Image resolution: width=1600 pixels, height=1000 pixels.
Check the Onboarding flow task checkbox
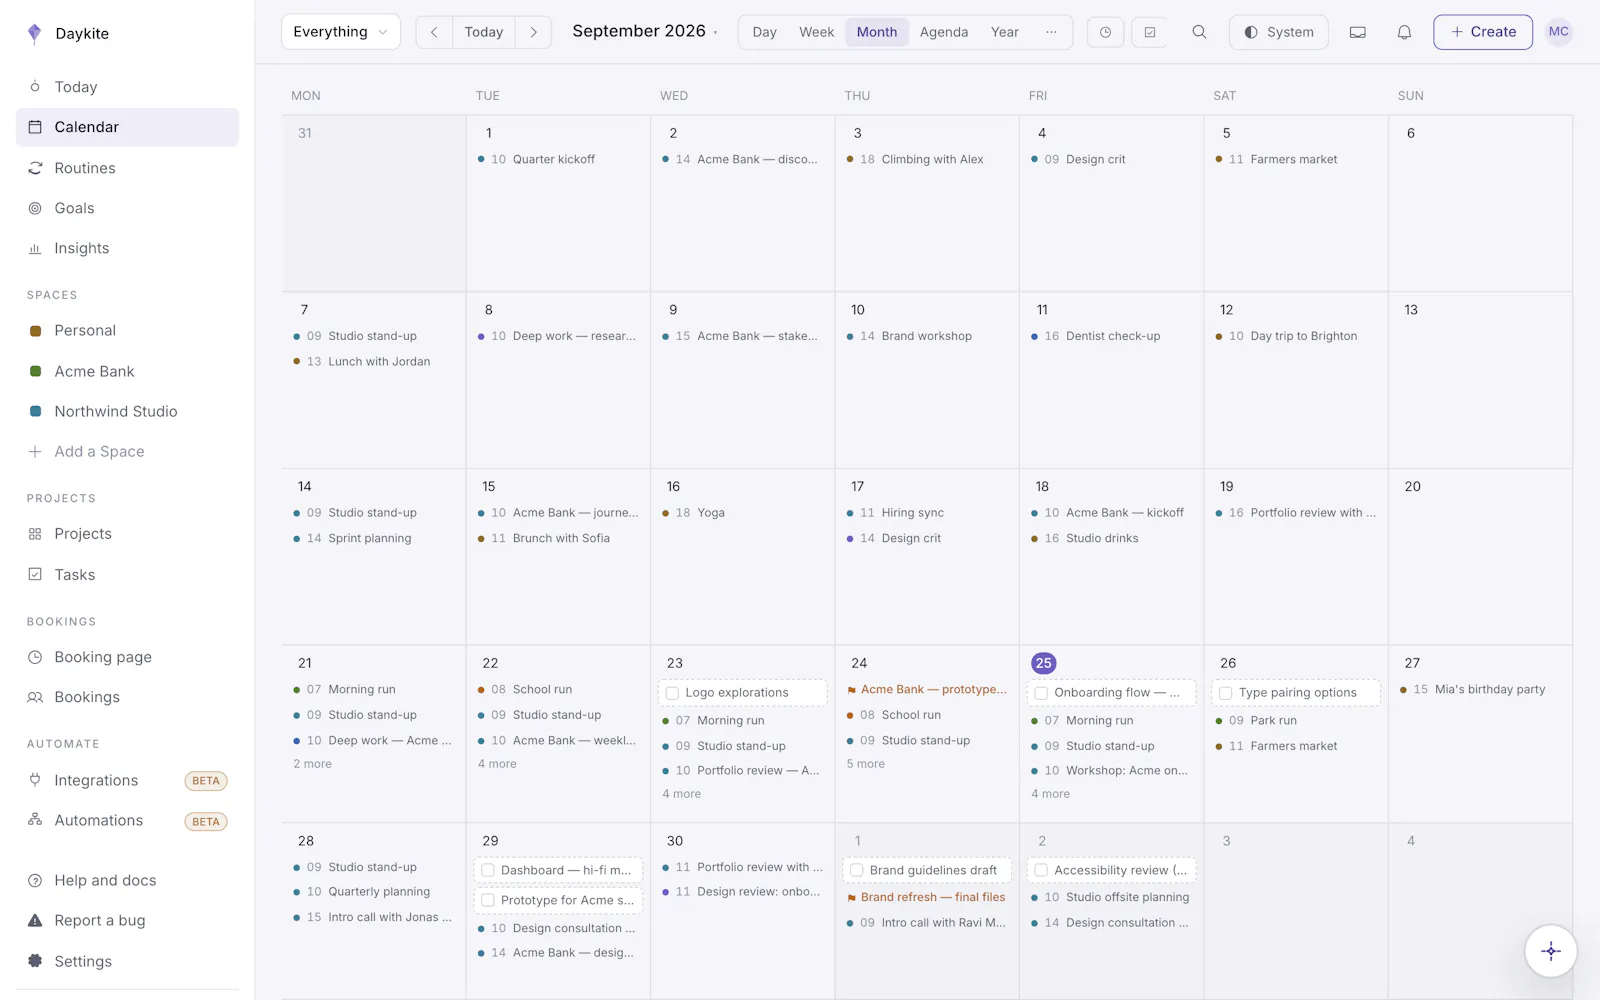click(x=1041, y=693)
